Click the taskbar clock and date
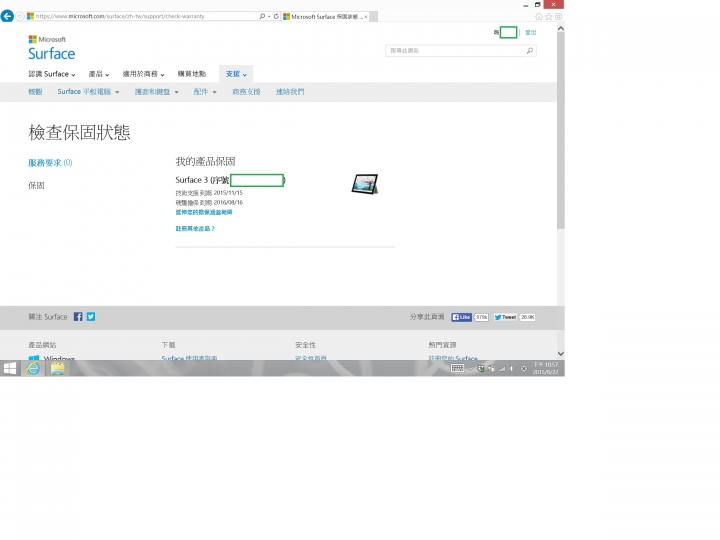The width and height of the screenshot is (720, 540). pos(546,368)
